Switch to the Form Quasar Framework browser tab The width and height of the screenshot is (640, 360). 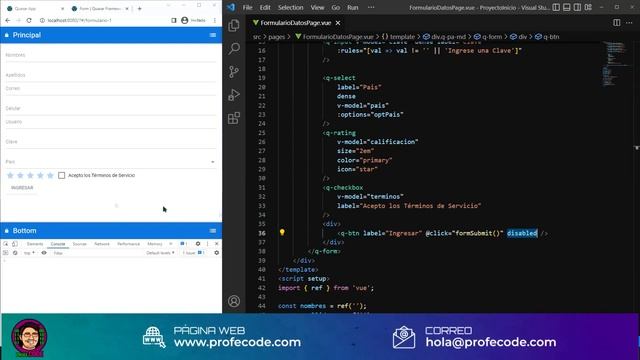pos(100,8)
